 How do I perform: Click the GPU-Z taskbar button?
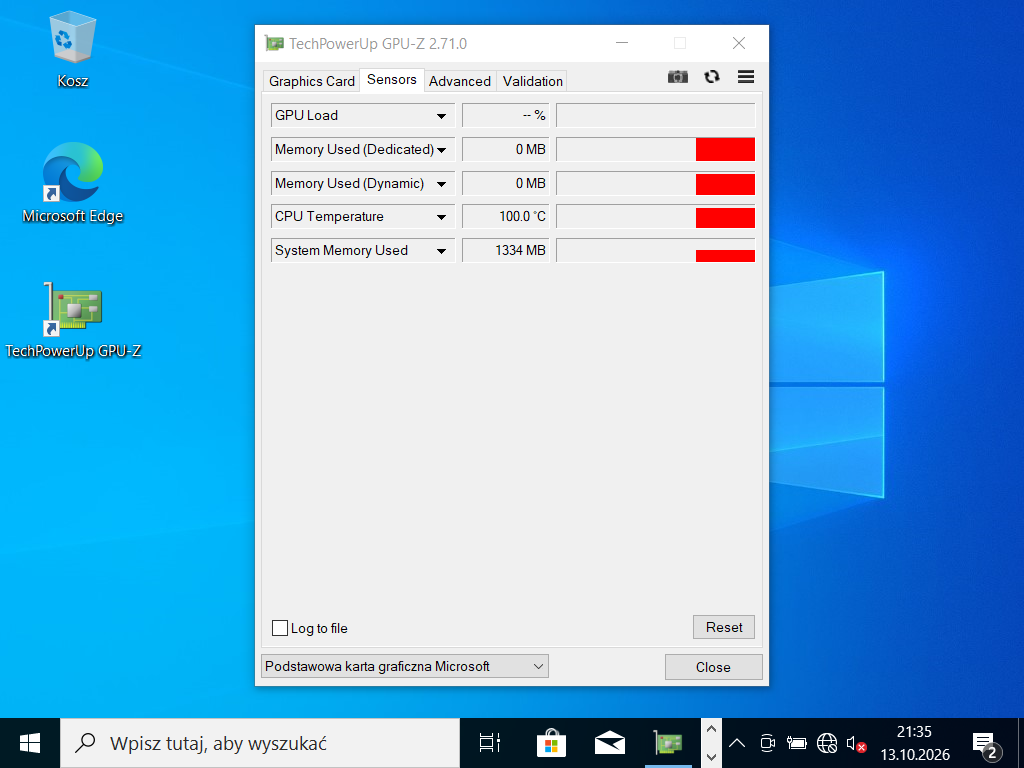tap(668, 743)
